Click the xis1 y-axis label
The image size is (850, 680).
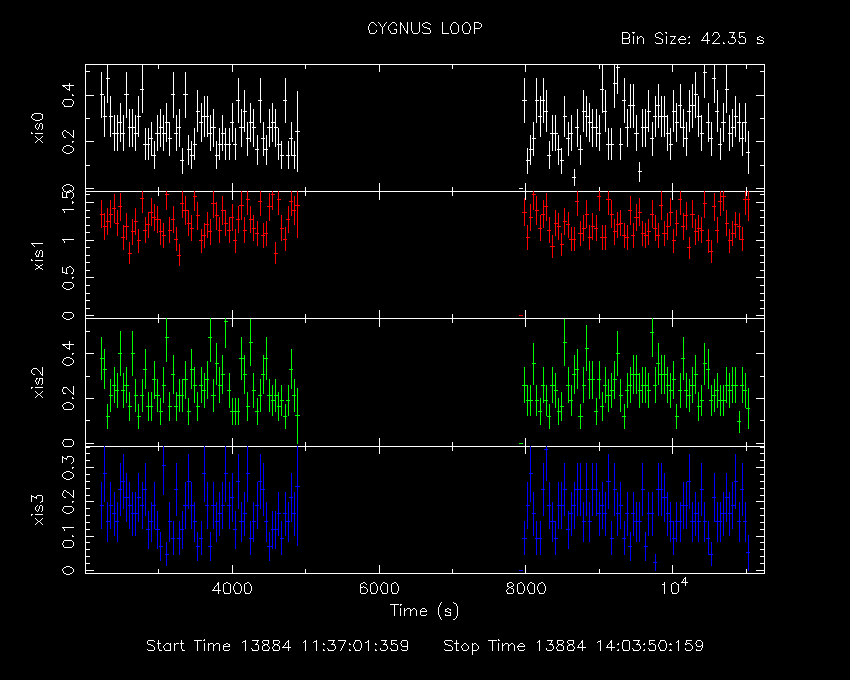click(38, 256)
